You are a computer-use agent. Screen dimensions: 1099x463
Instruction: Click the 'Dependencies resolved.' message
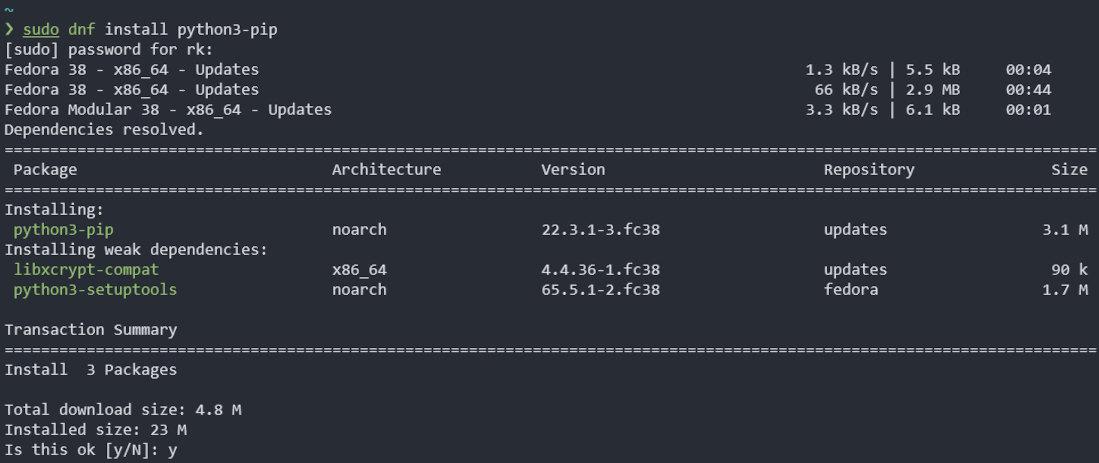104,130
